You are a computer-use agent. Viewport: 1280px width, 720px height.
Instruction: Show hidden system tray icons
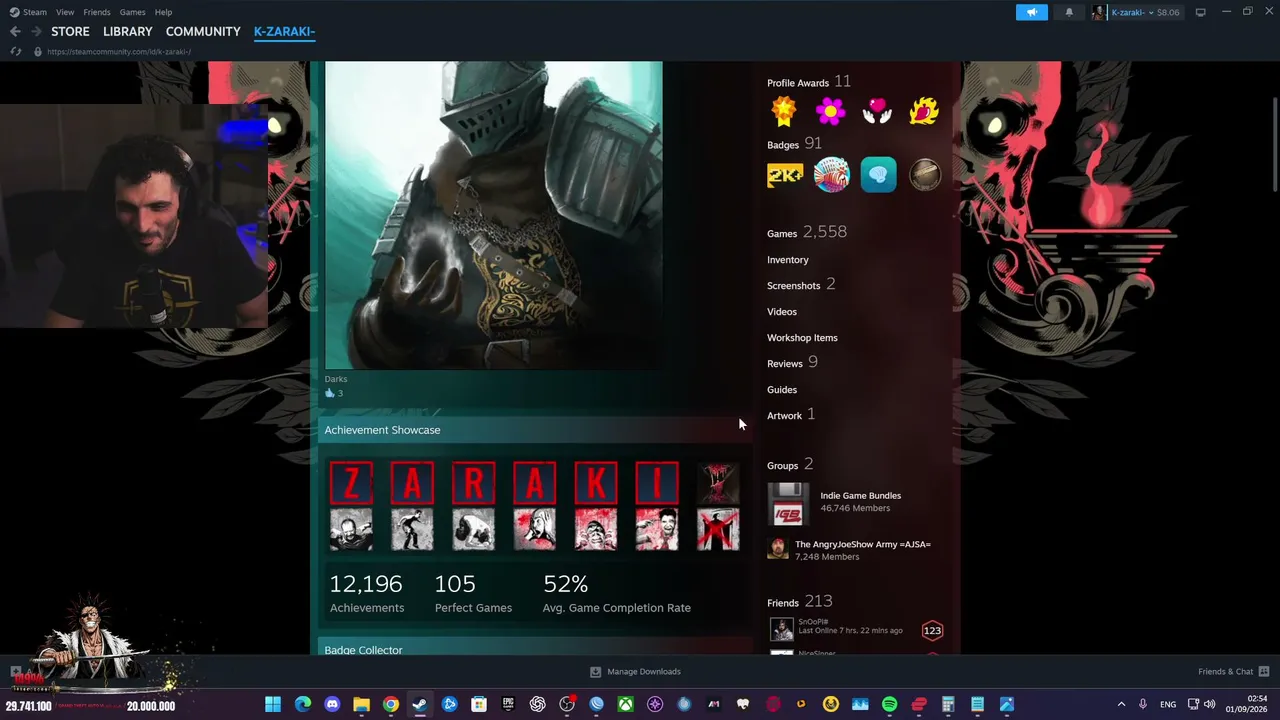pyautogui.click(x=1121, y=704)
